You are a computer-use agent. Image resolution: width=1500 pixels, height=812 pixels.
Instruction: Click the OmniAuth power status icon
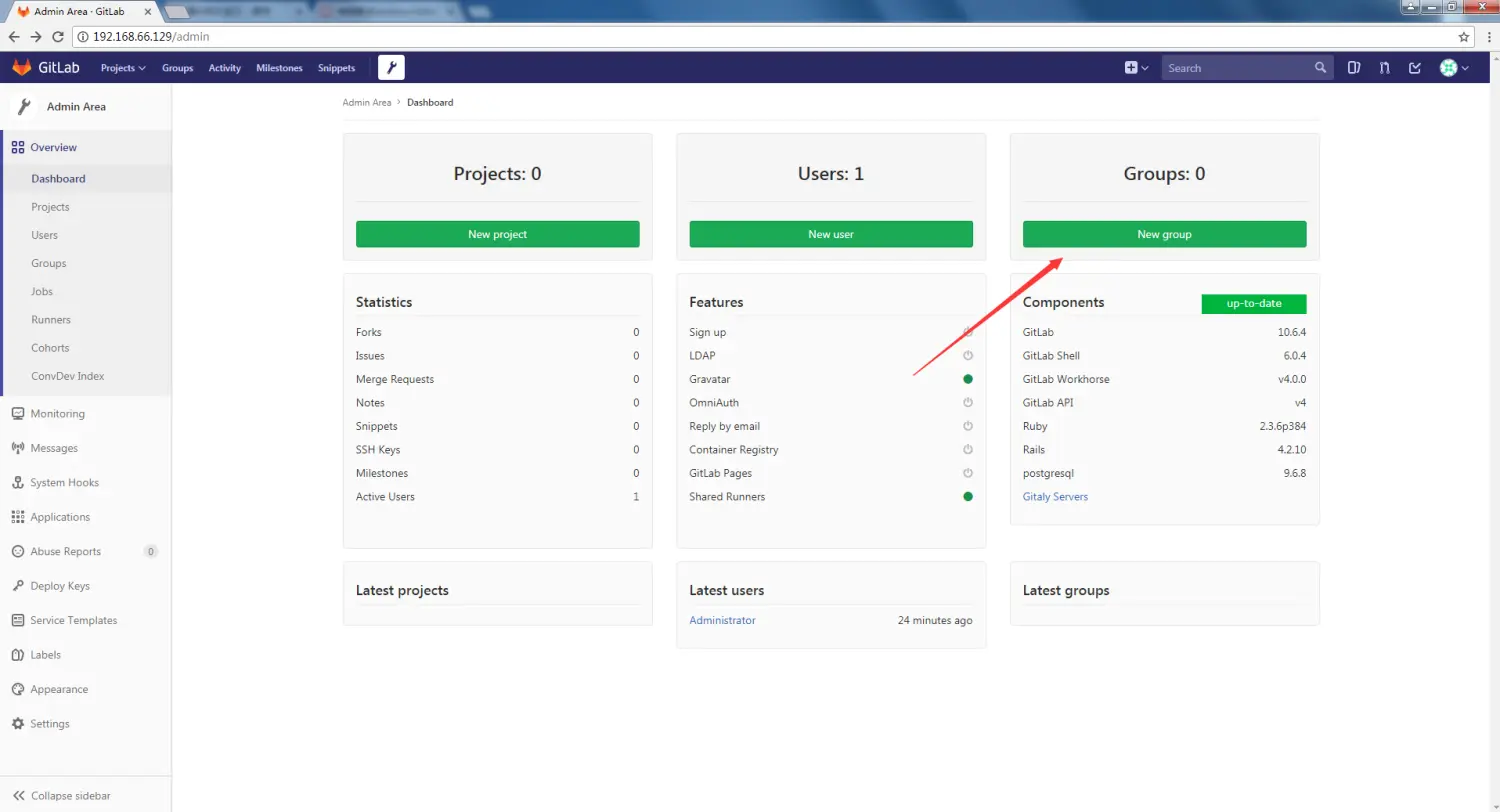point(968,402)
